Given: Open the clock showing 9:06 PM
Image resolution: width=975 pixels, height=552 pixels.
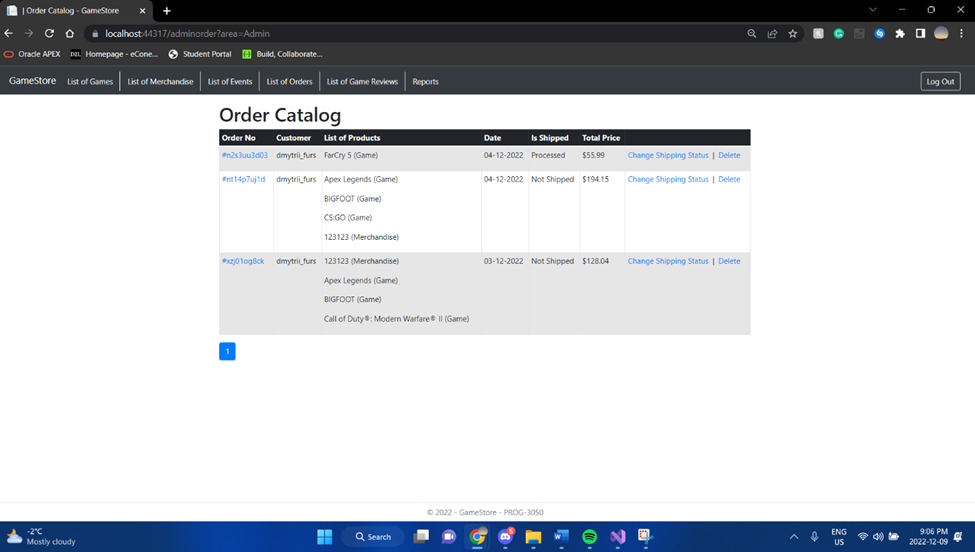Looking at the screenshot, I should point(928,536).
